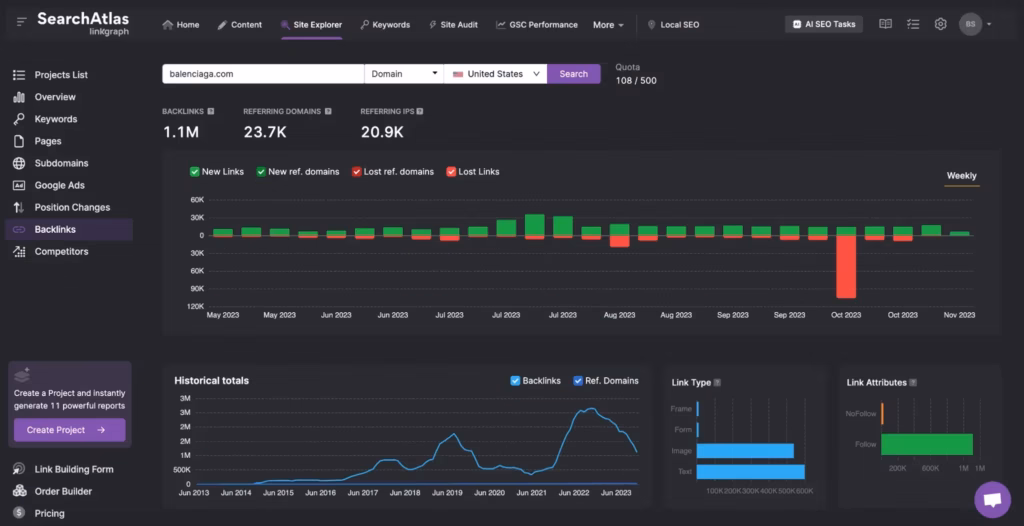Click the Referring Domains info icon
Viewport: 1024px width, 526px height.
(328, 111)
